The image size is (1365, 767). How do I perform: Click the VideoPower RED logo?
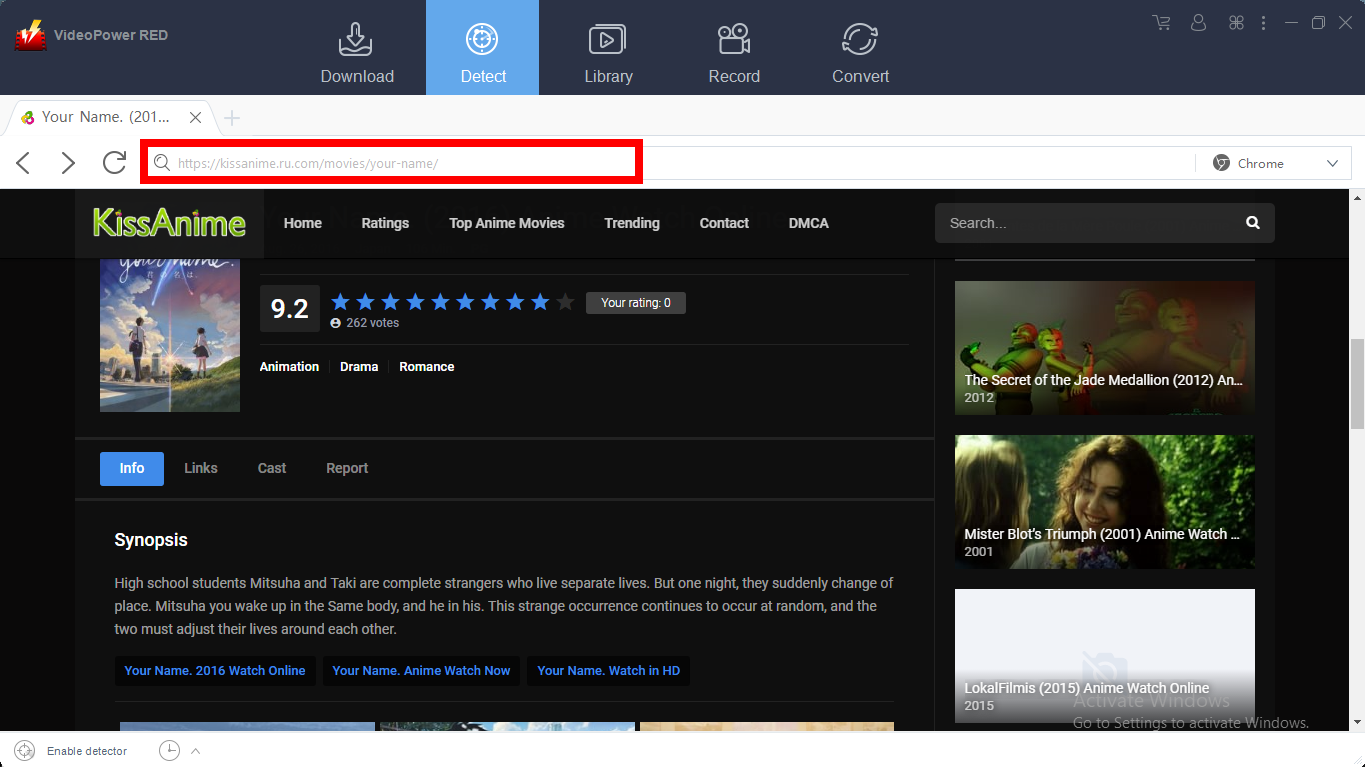(x=30, y=36)
